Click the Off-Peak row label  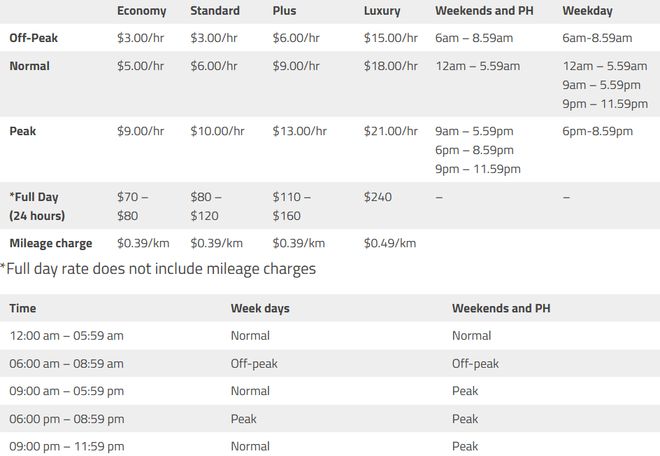point(33,38)
